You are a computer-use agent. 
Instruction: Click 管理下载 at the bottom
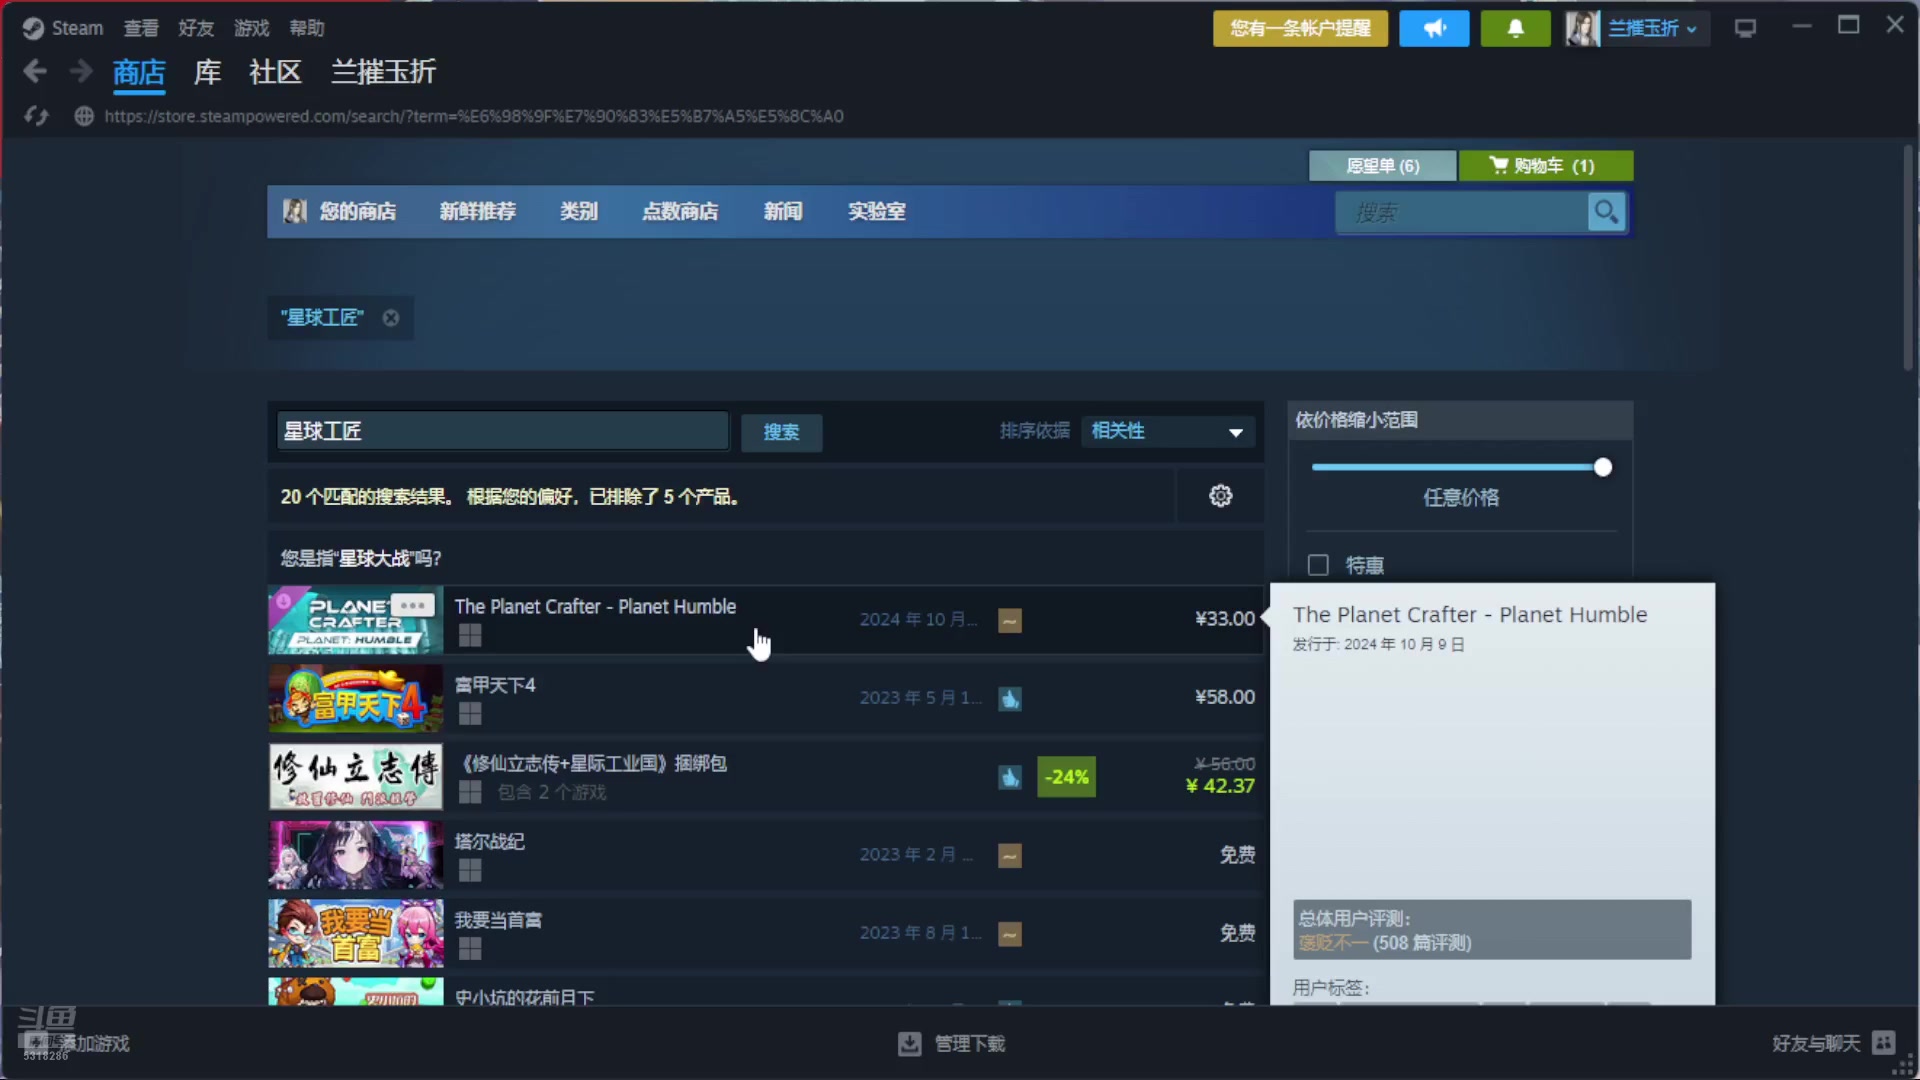pyautogui.click(x=969, y=1044)
